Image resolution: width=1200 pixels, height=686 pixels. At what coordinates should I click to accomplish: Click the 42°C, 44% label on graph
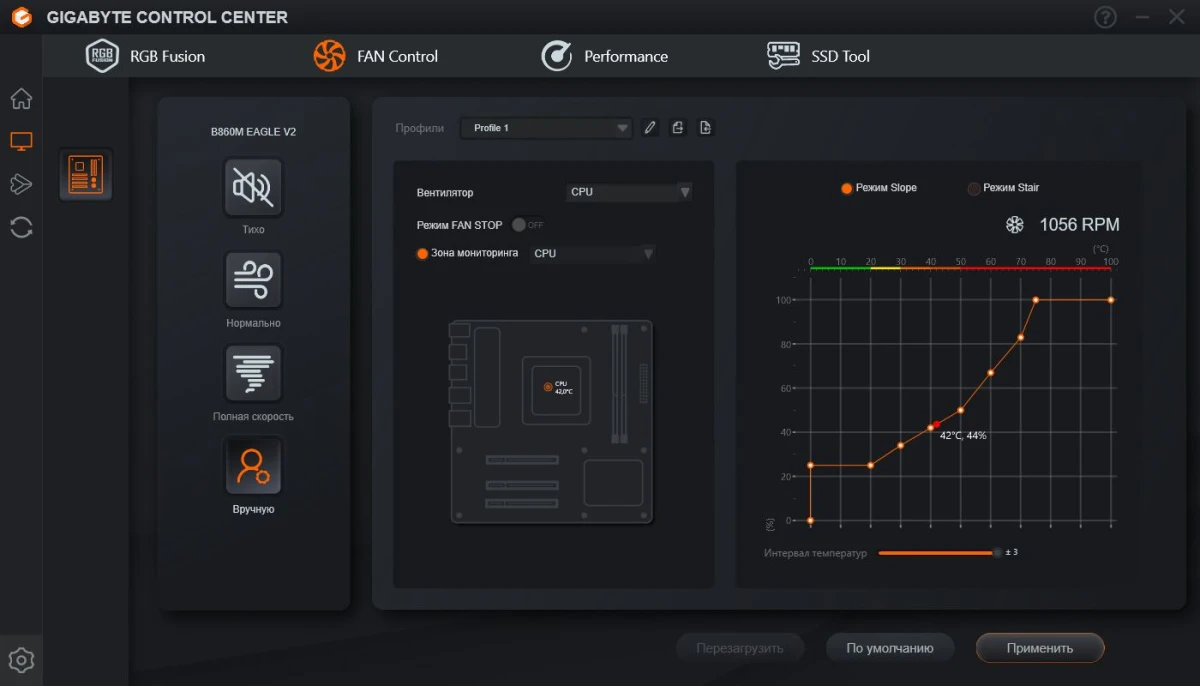[963, 436]
